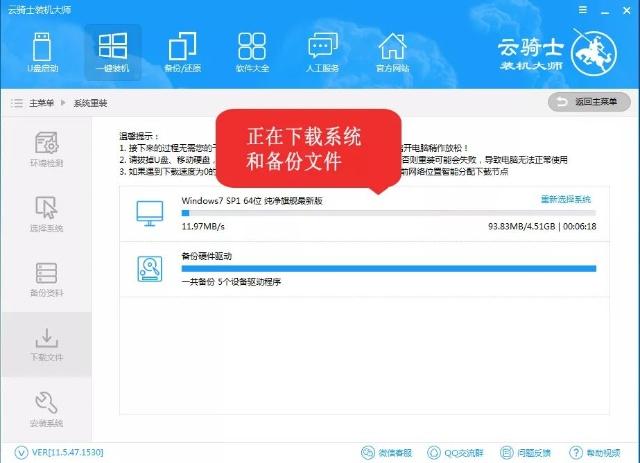The image size is (640, 463).
Task: Open 人工服务 support chat
Action: tap(322, 52)
